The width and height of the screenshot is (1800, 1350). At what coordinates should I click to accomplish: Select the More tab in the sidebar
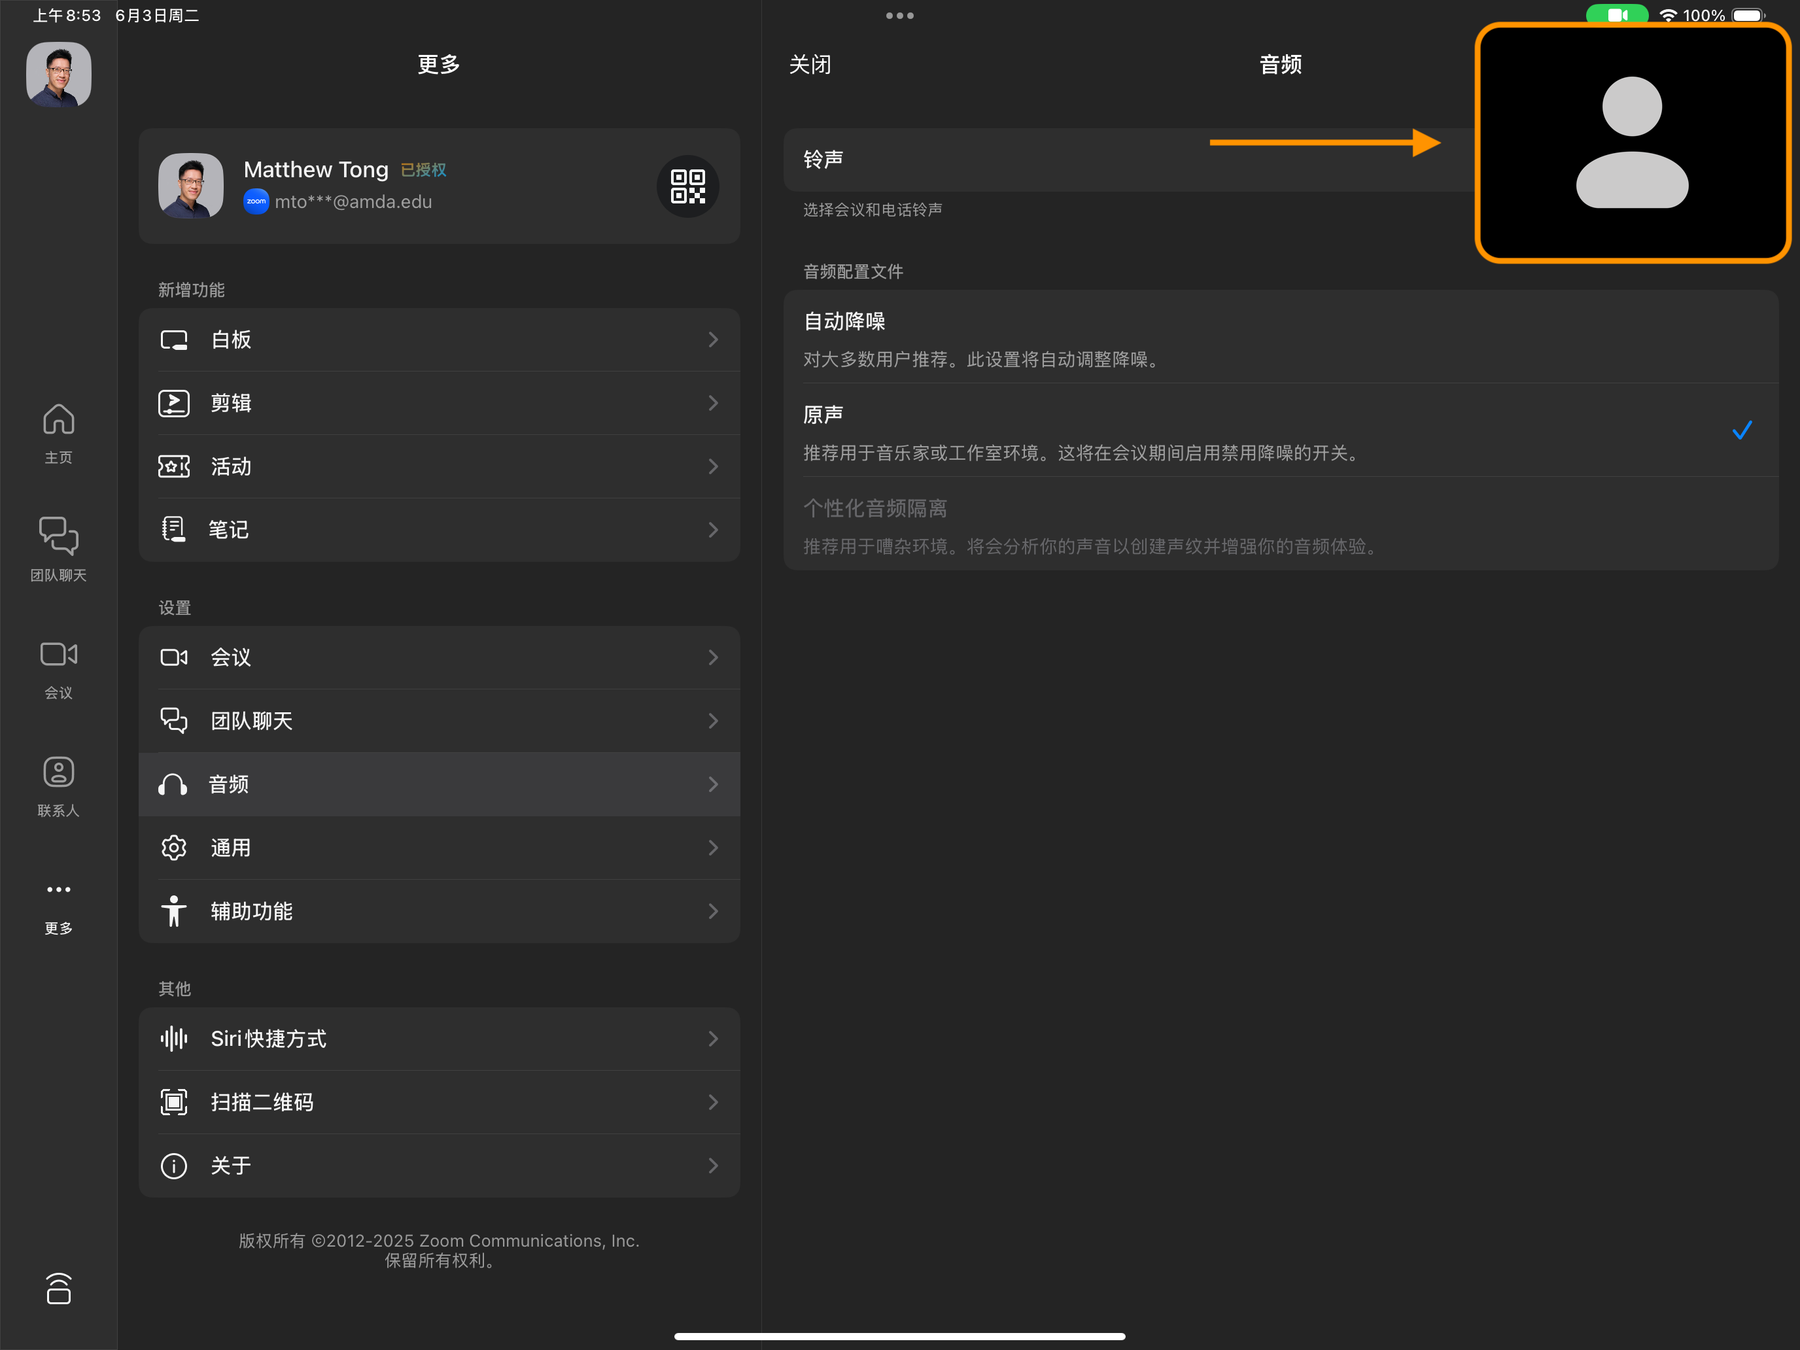tap(58, 905)
